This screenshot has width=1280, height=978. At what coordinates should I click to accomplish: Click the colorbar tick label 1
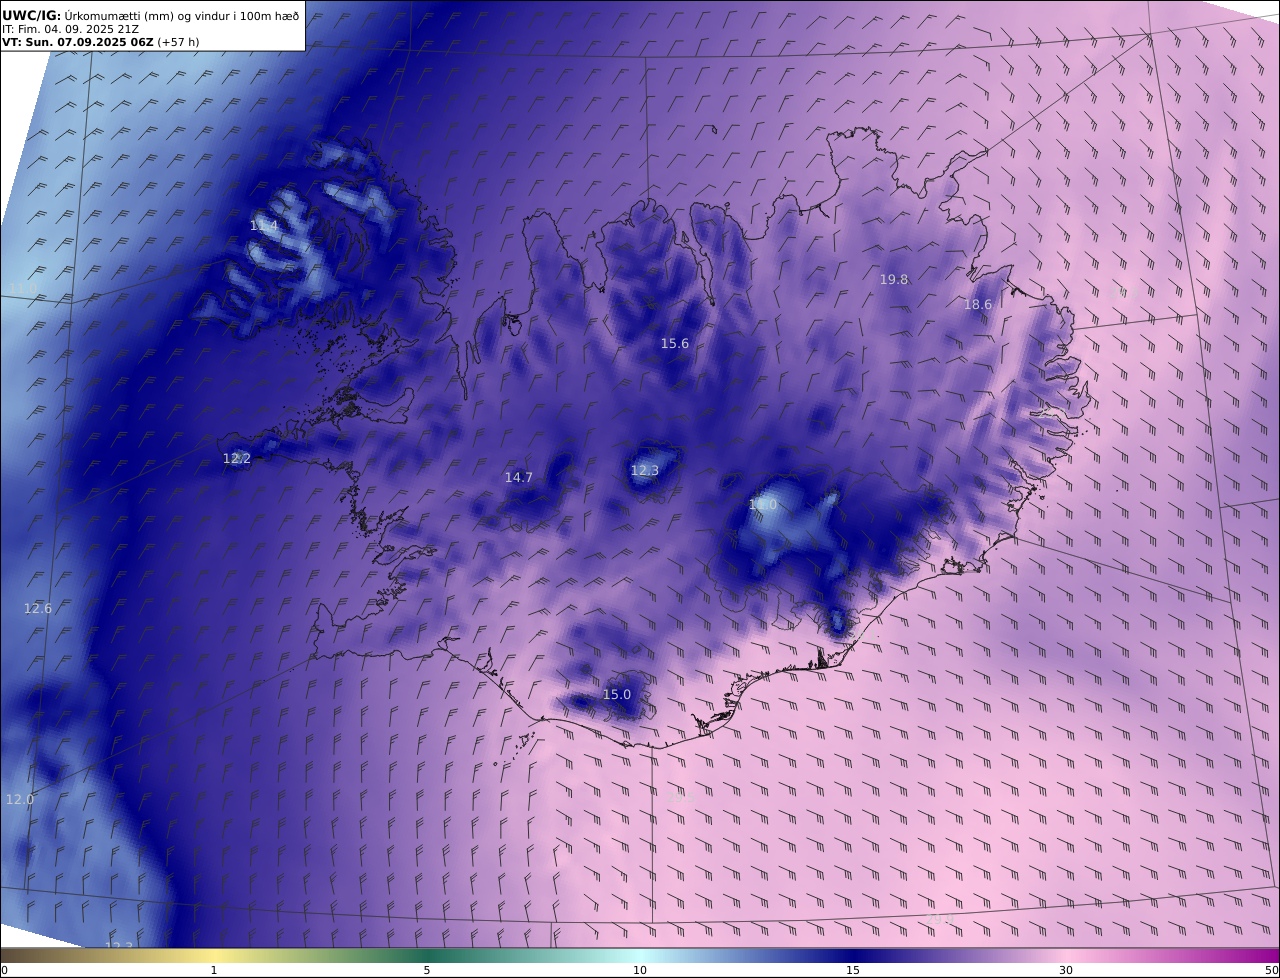click(213, 971)
